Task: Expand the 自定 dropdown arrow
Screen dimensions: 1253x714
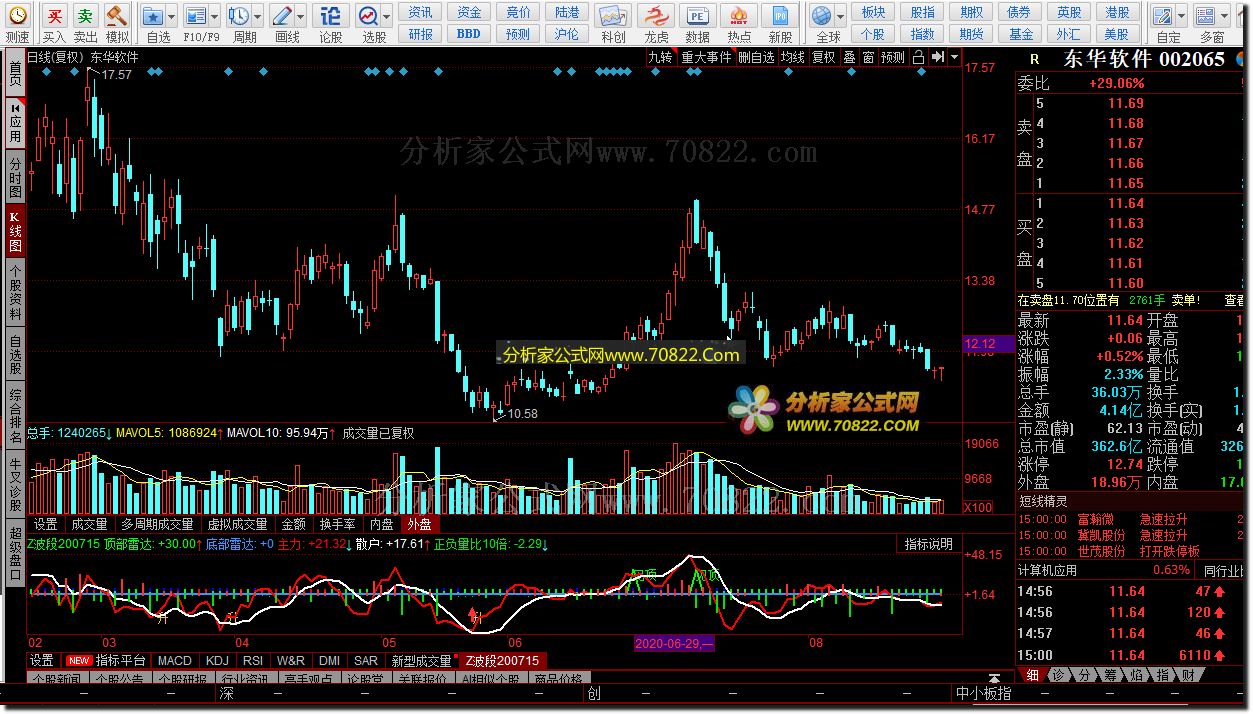Action: tap(1181, 16)
